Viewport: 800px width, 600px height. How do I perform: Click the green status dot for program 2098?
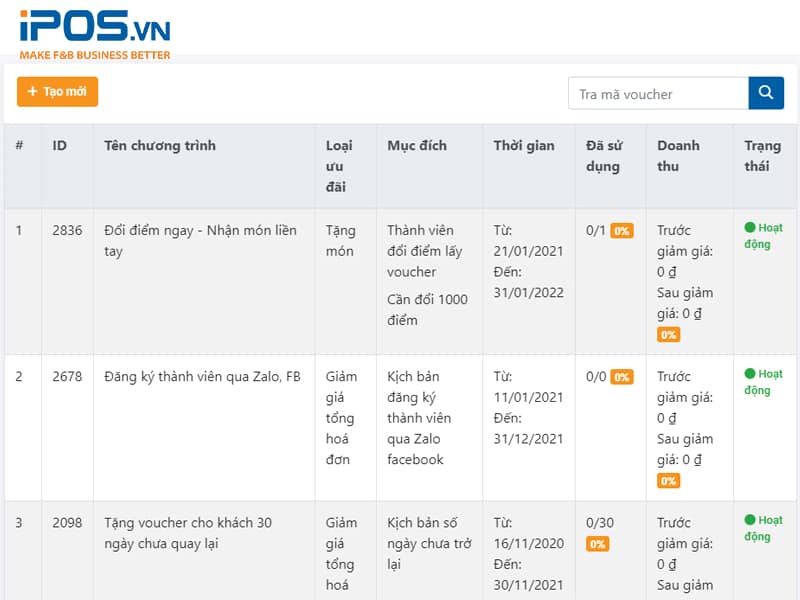pyautogui.click(x=750, y=519)
